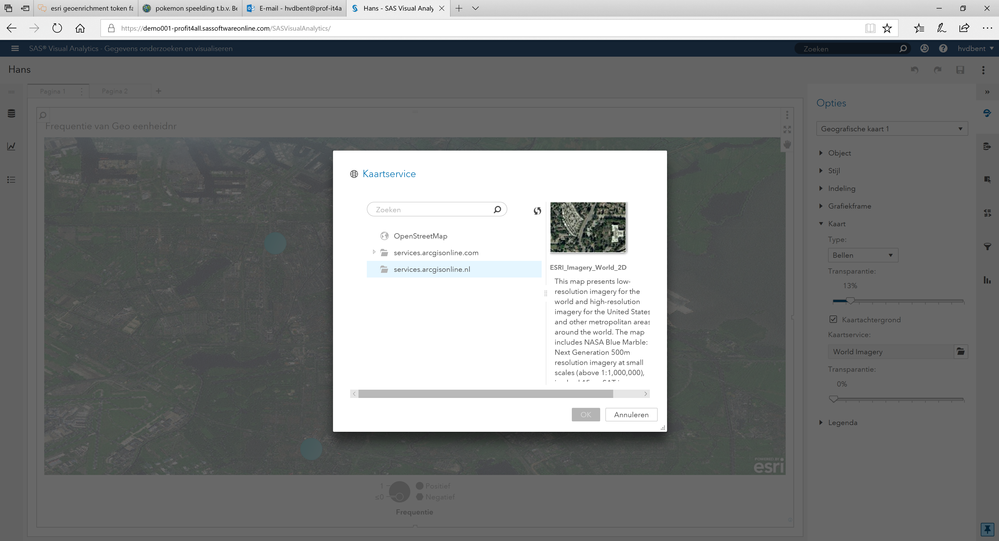Open the hvdbent user menu
The image size is (999, 541).
tap(975, 48)
